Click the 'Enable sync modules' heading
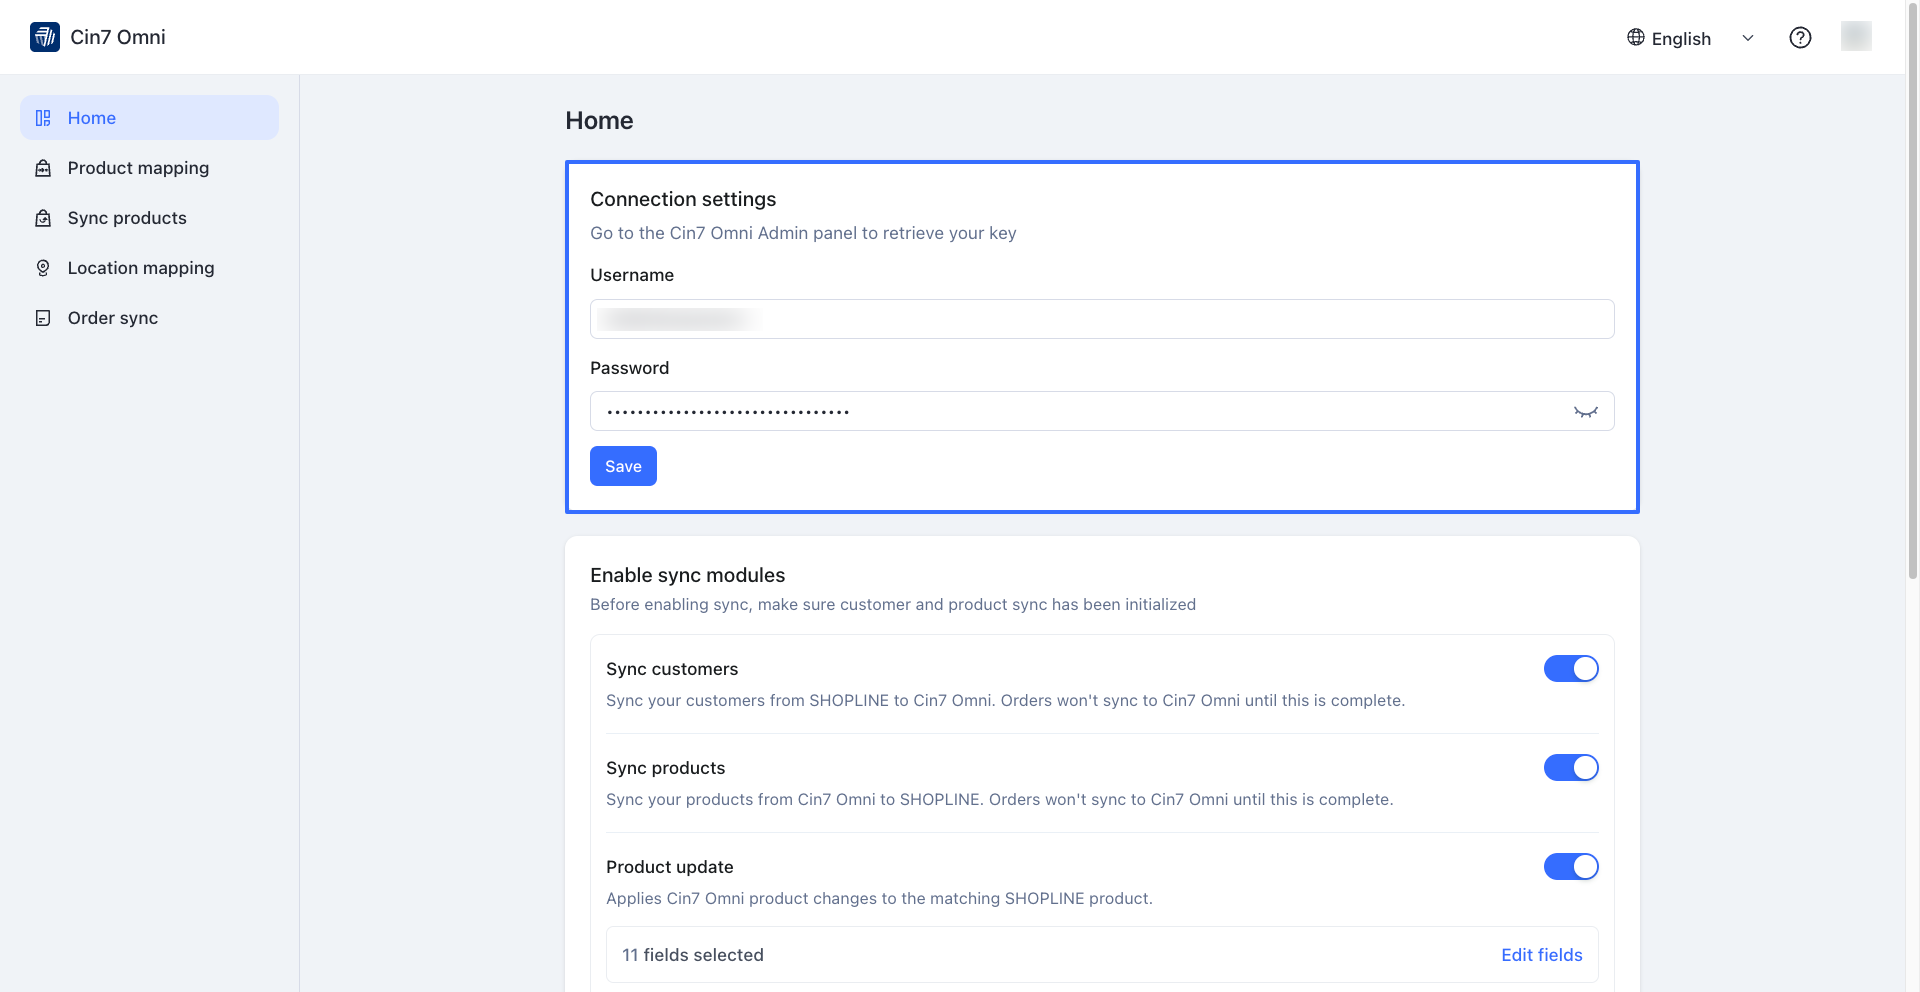This screenshot has height=992, width=1920. coord(688,575)
